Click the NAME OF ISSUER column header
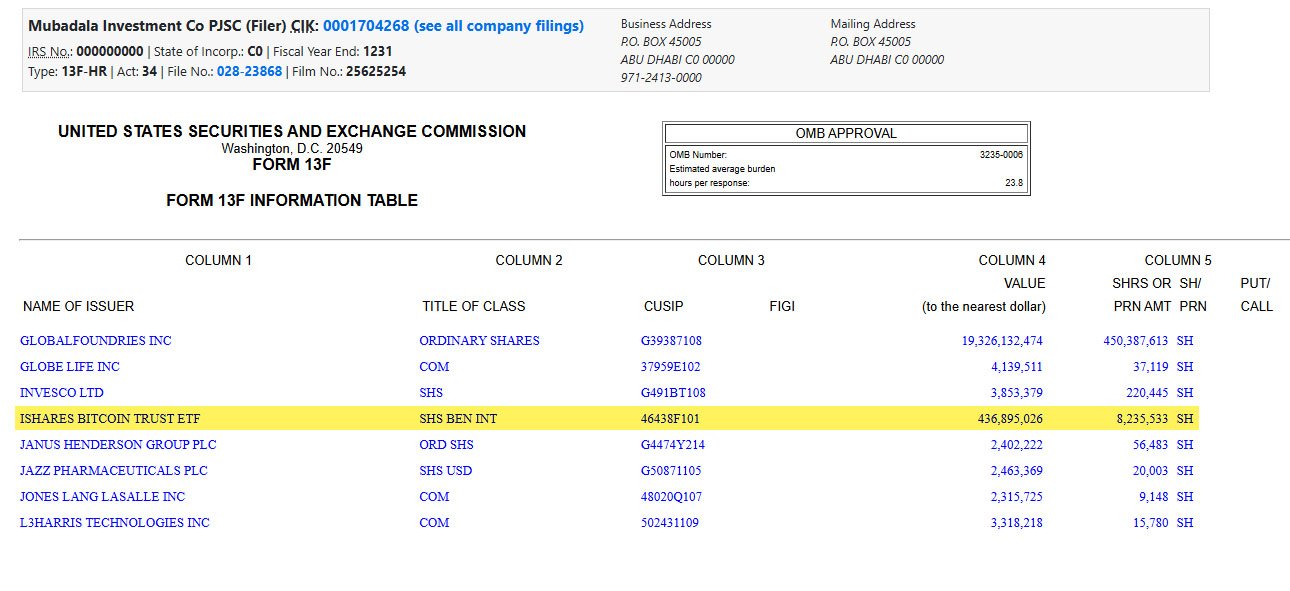This screenshot has width=1290, height=591. pyautogui.click(x=78, y=306)
